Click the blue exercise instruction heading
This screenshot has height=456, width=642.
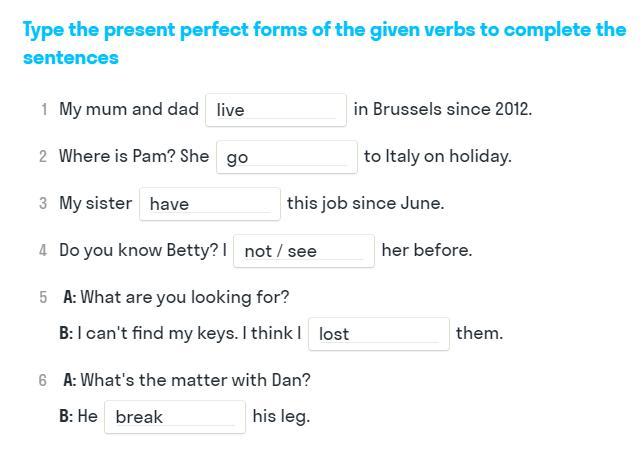324,43
